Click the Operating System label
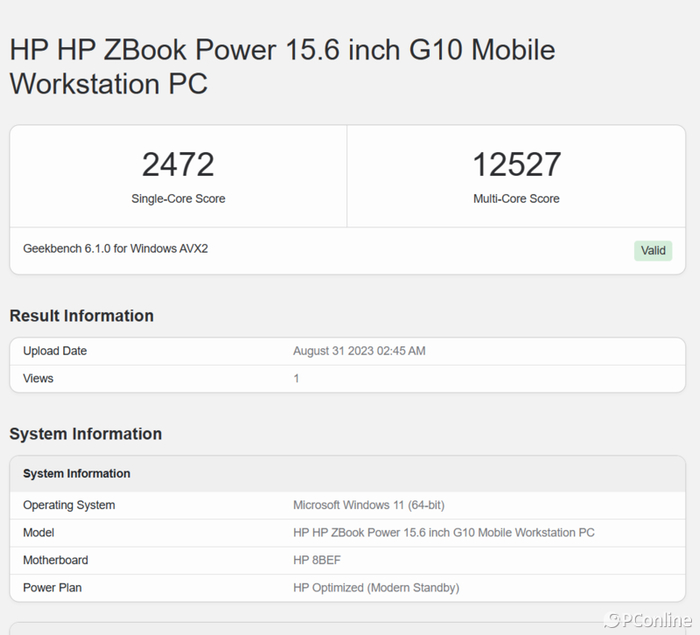This screenshot has width=700, height=635. (x=69, y=505)
